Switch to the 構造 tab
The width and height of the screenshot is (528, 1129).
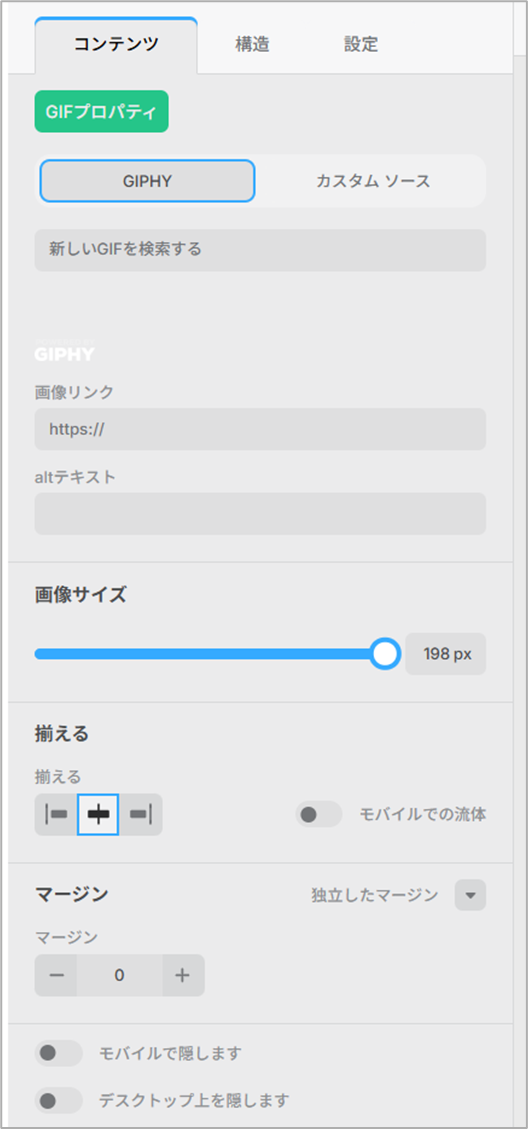pos(252,45)
